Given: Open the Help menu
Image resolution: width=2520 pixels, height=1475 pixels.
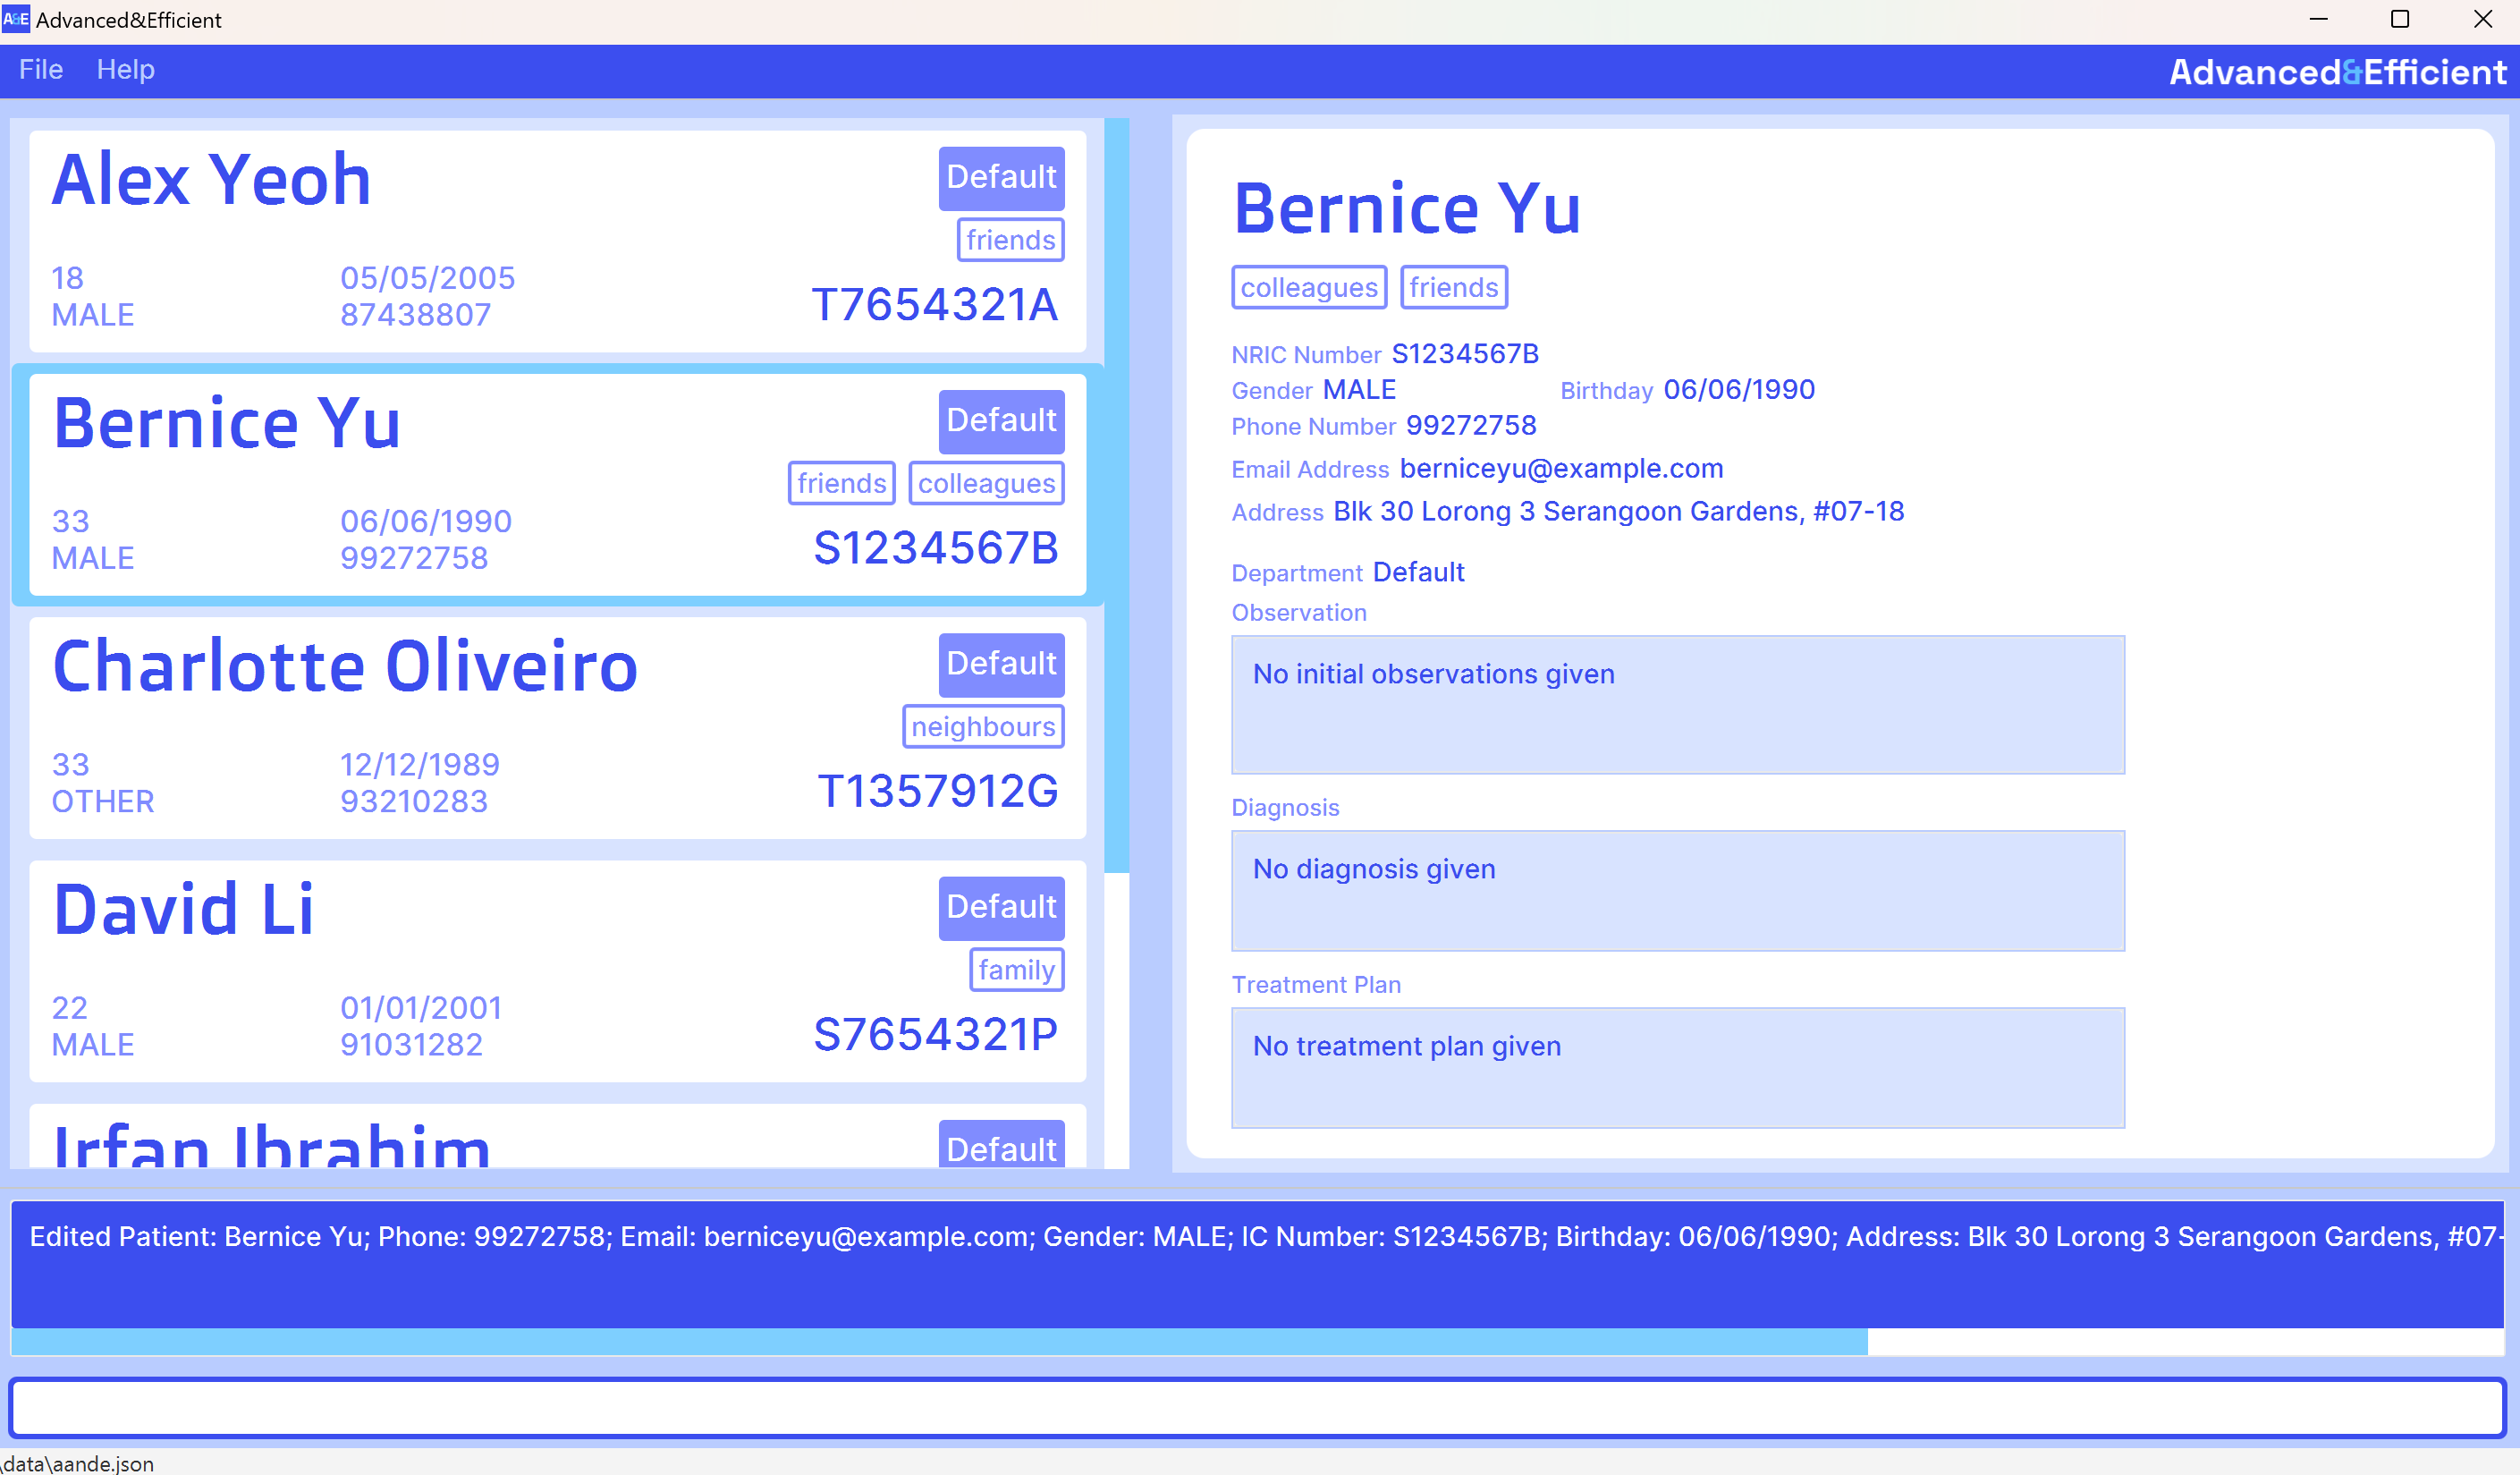Looking at the screenshot, I should [125, 69].
